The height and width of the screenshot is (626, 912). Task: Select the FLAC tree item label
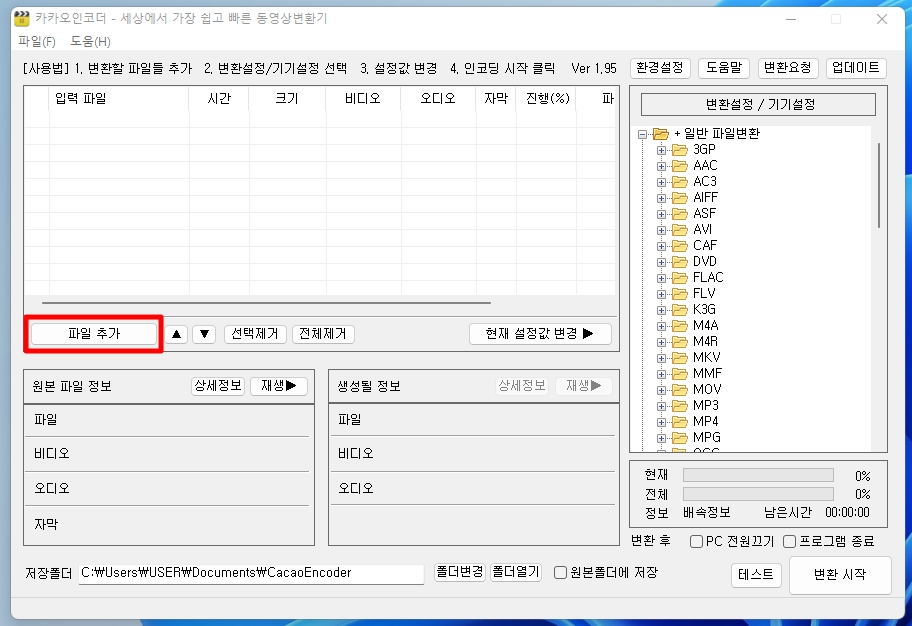(x=708, y=278)
